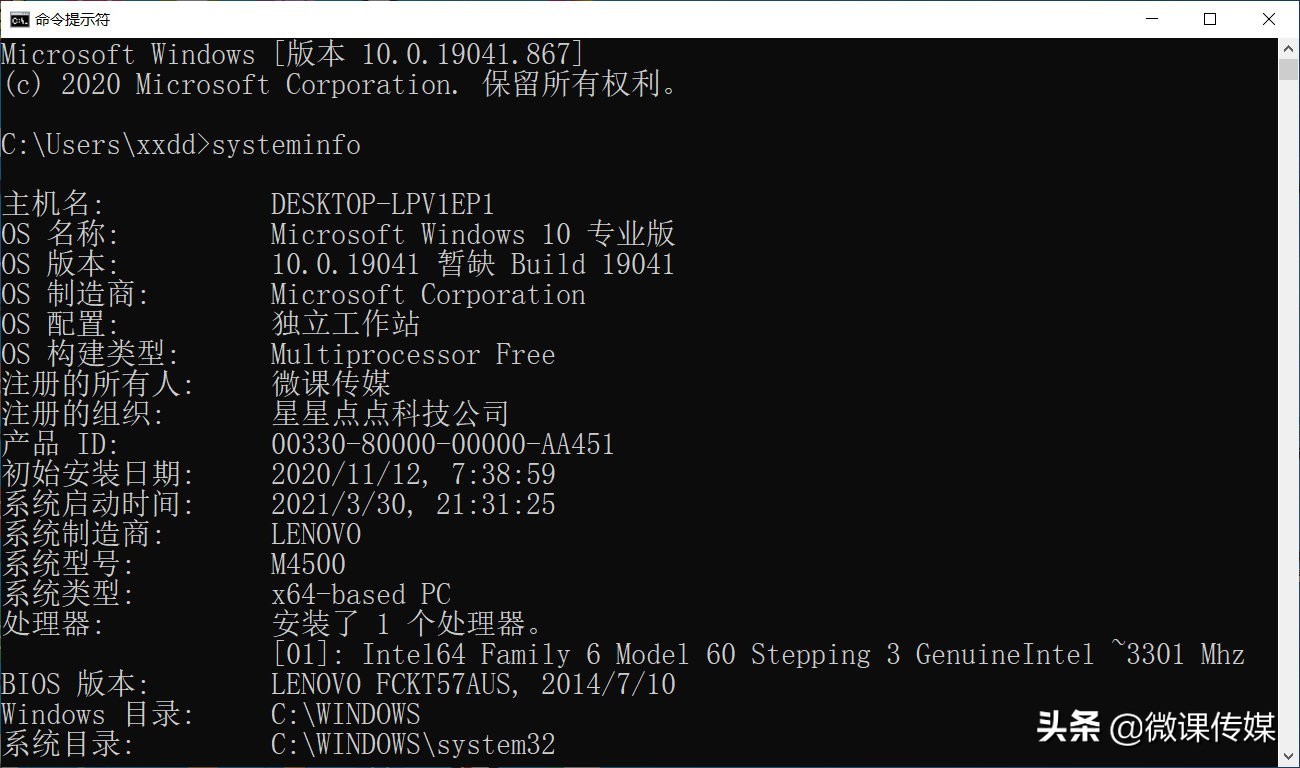Viewport: 1300px width, 768px height.
Task: Click the 命令提示符 title bar text
Action: 72,19
